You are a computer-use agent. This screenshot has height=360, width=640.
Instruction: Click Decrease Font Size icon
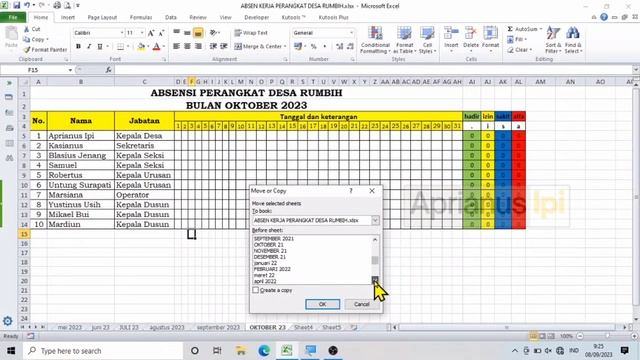[x=161, y=33]
